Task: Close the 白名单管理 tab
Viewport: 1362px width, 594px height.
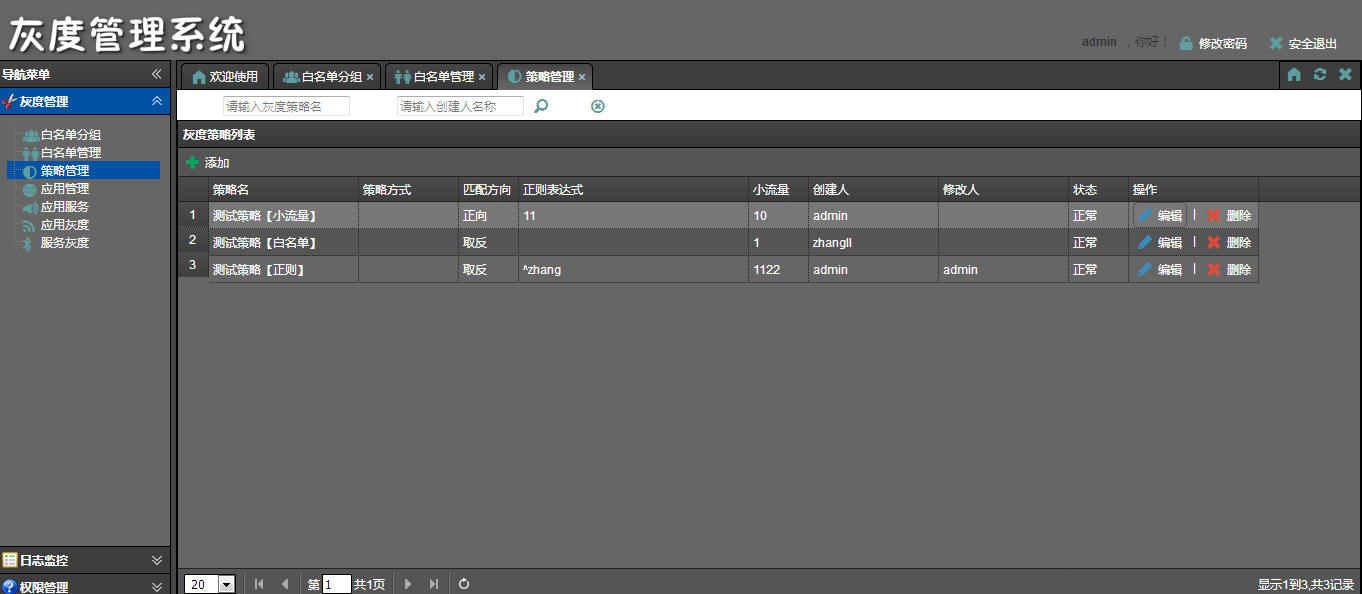Action: pos(482,77)
